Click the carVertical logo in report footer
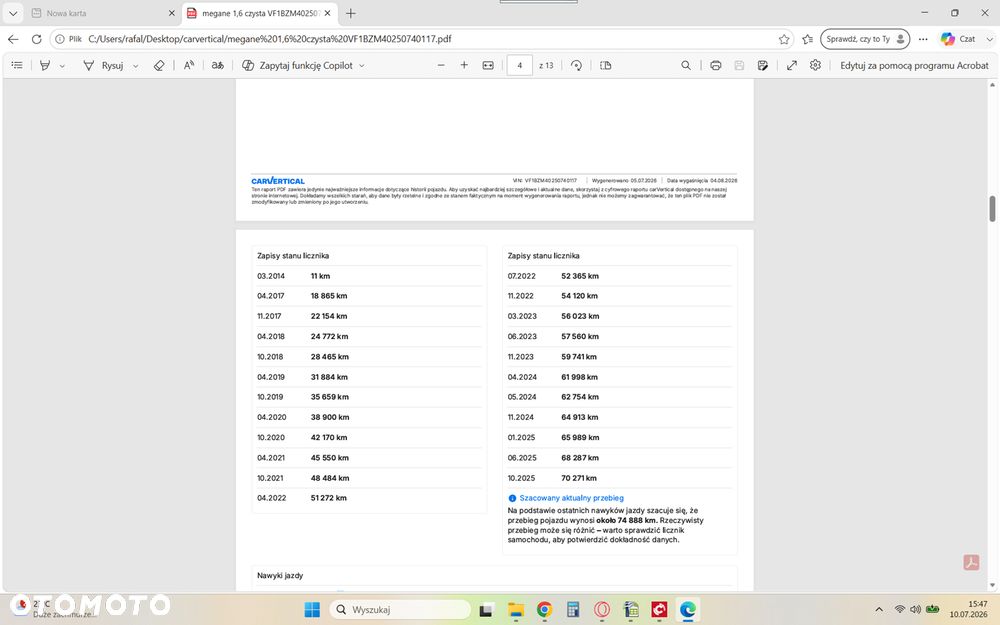 point(277,181)
